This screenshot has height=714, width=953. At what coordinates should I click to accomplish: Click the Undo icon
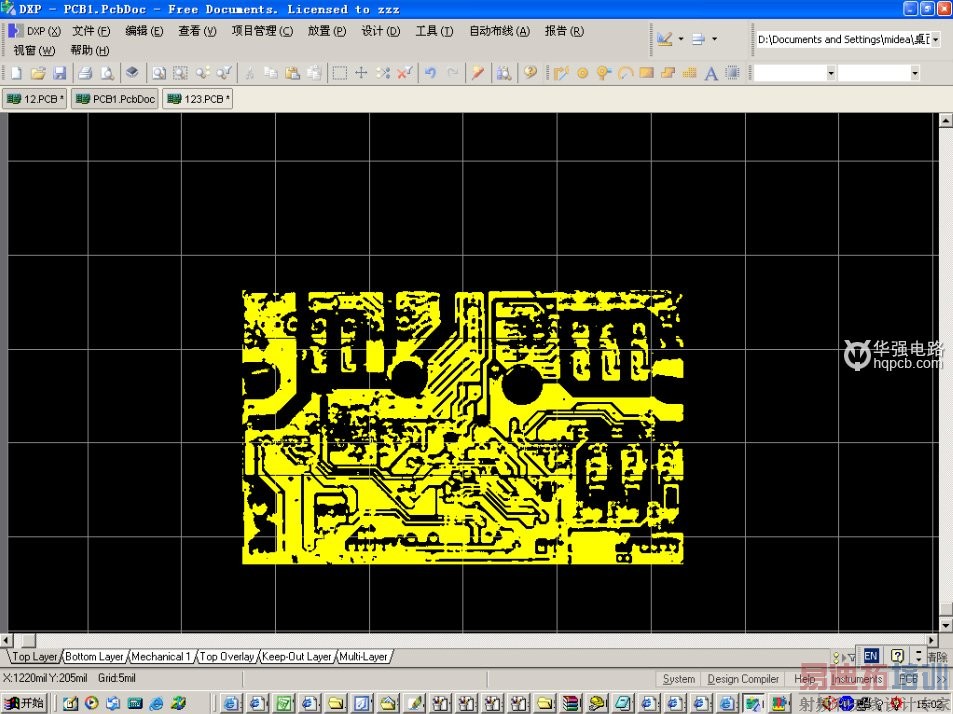pyautogui.click(x=431, y=72)
